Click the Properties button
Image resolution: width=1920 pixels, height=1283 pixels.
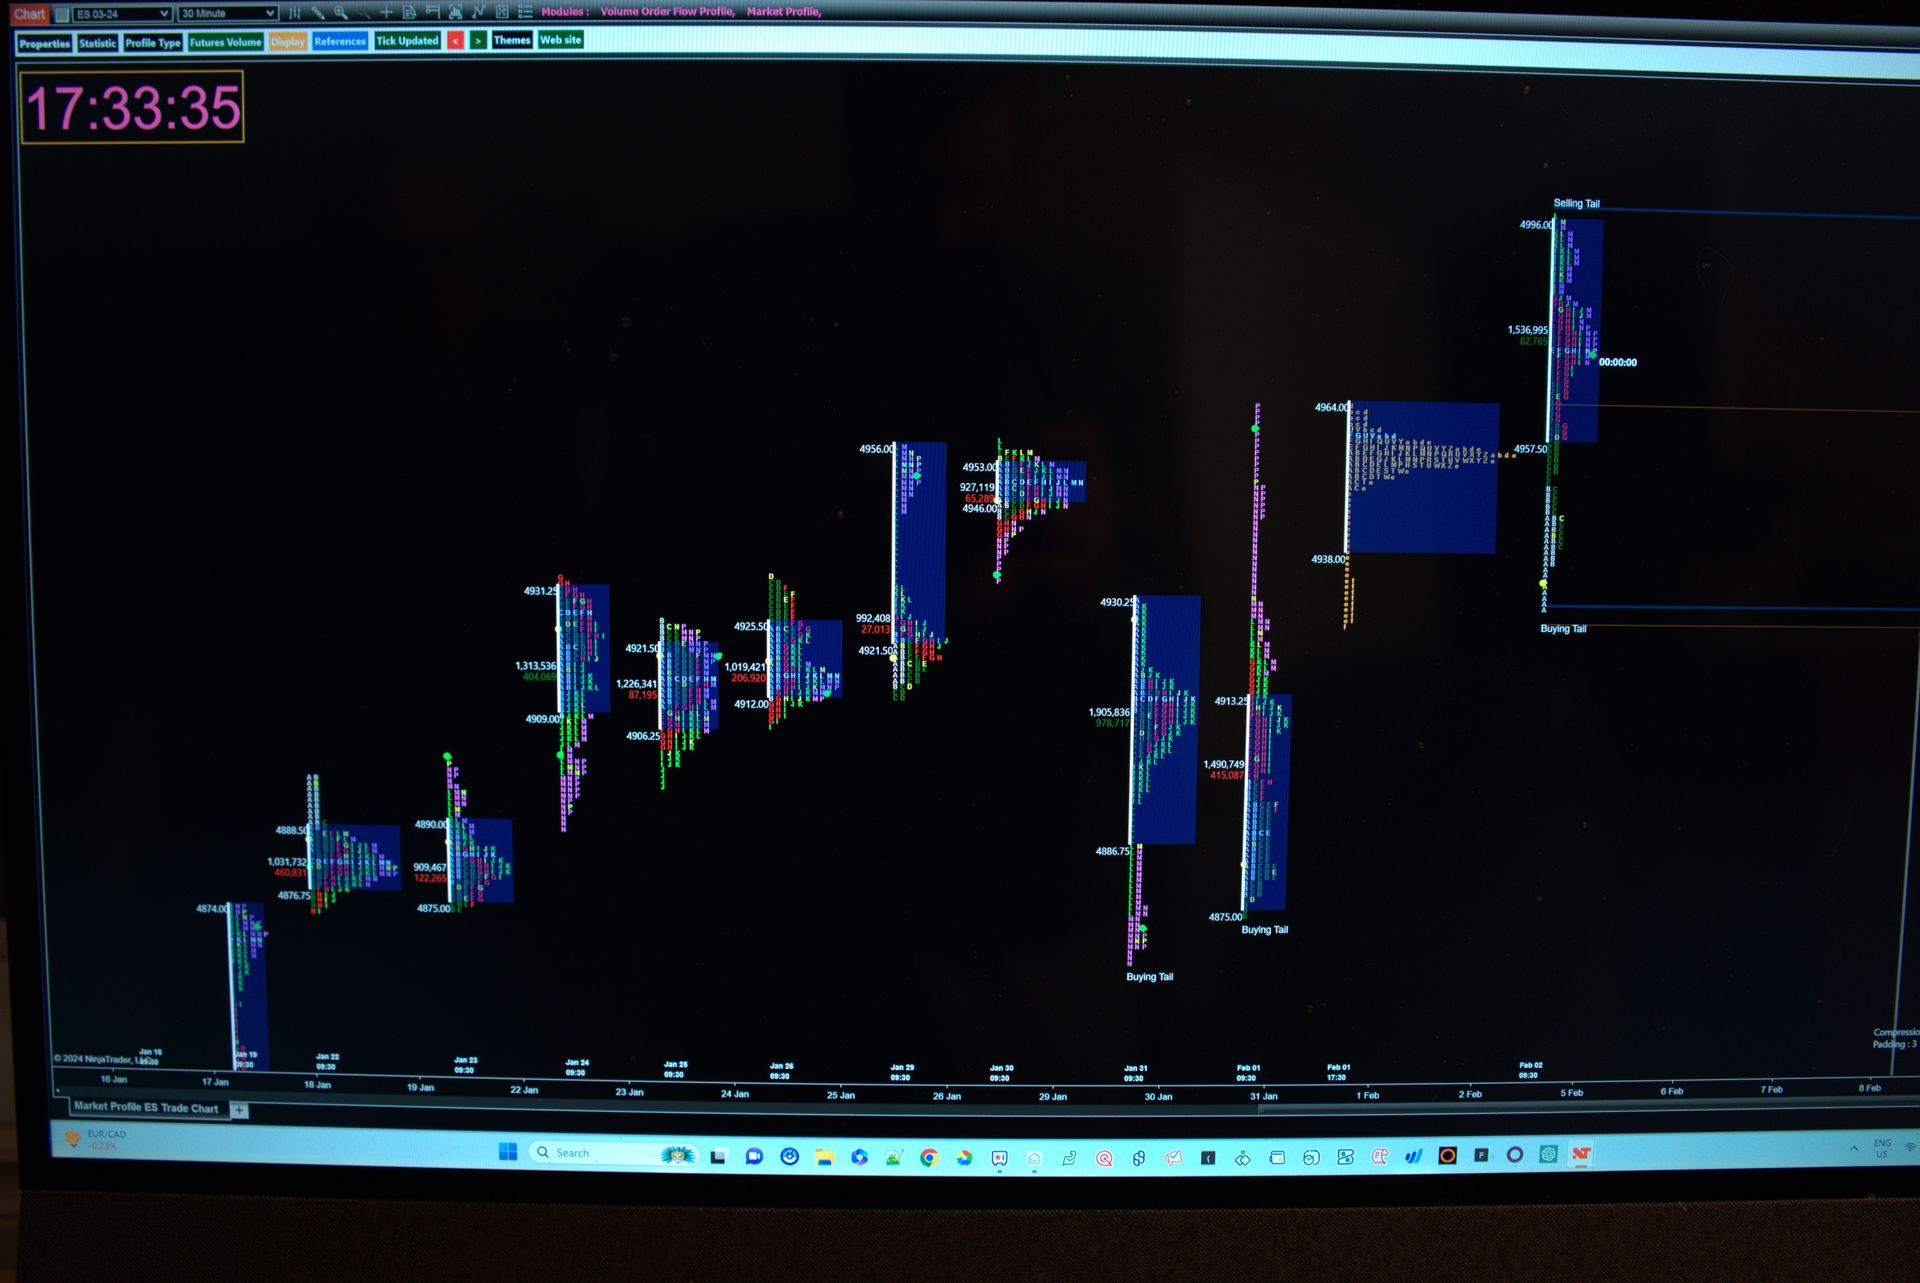(x=44, y=43)
